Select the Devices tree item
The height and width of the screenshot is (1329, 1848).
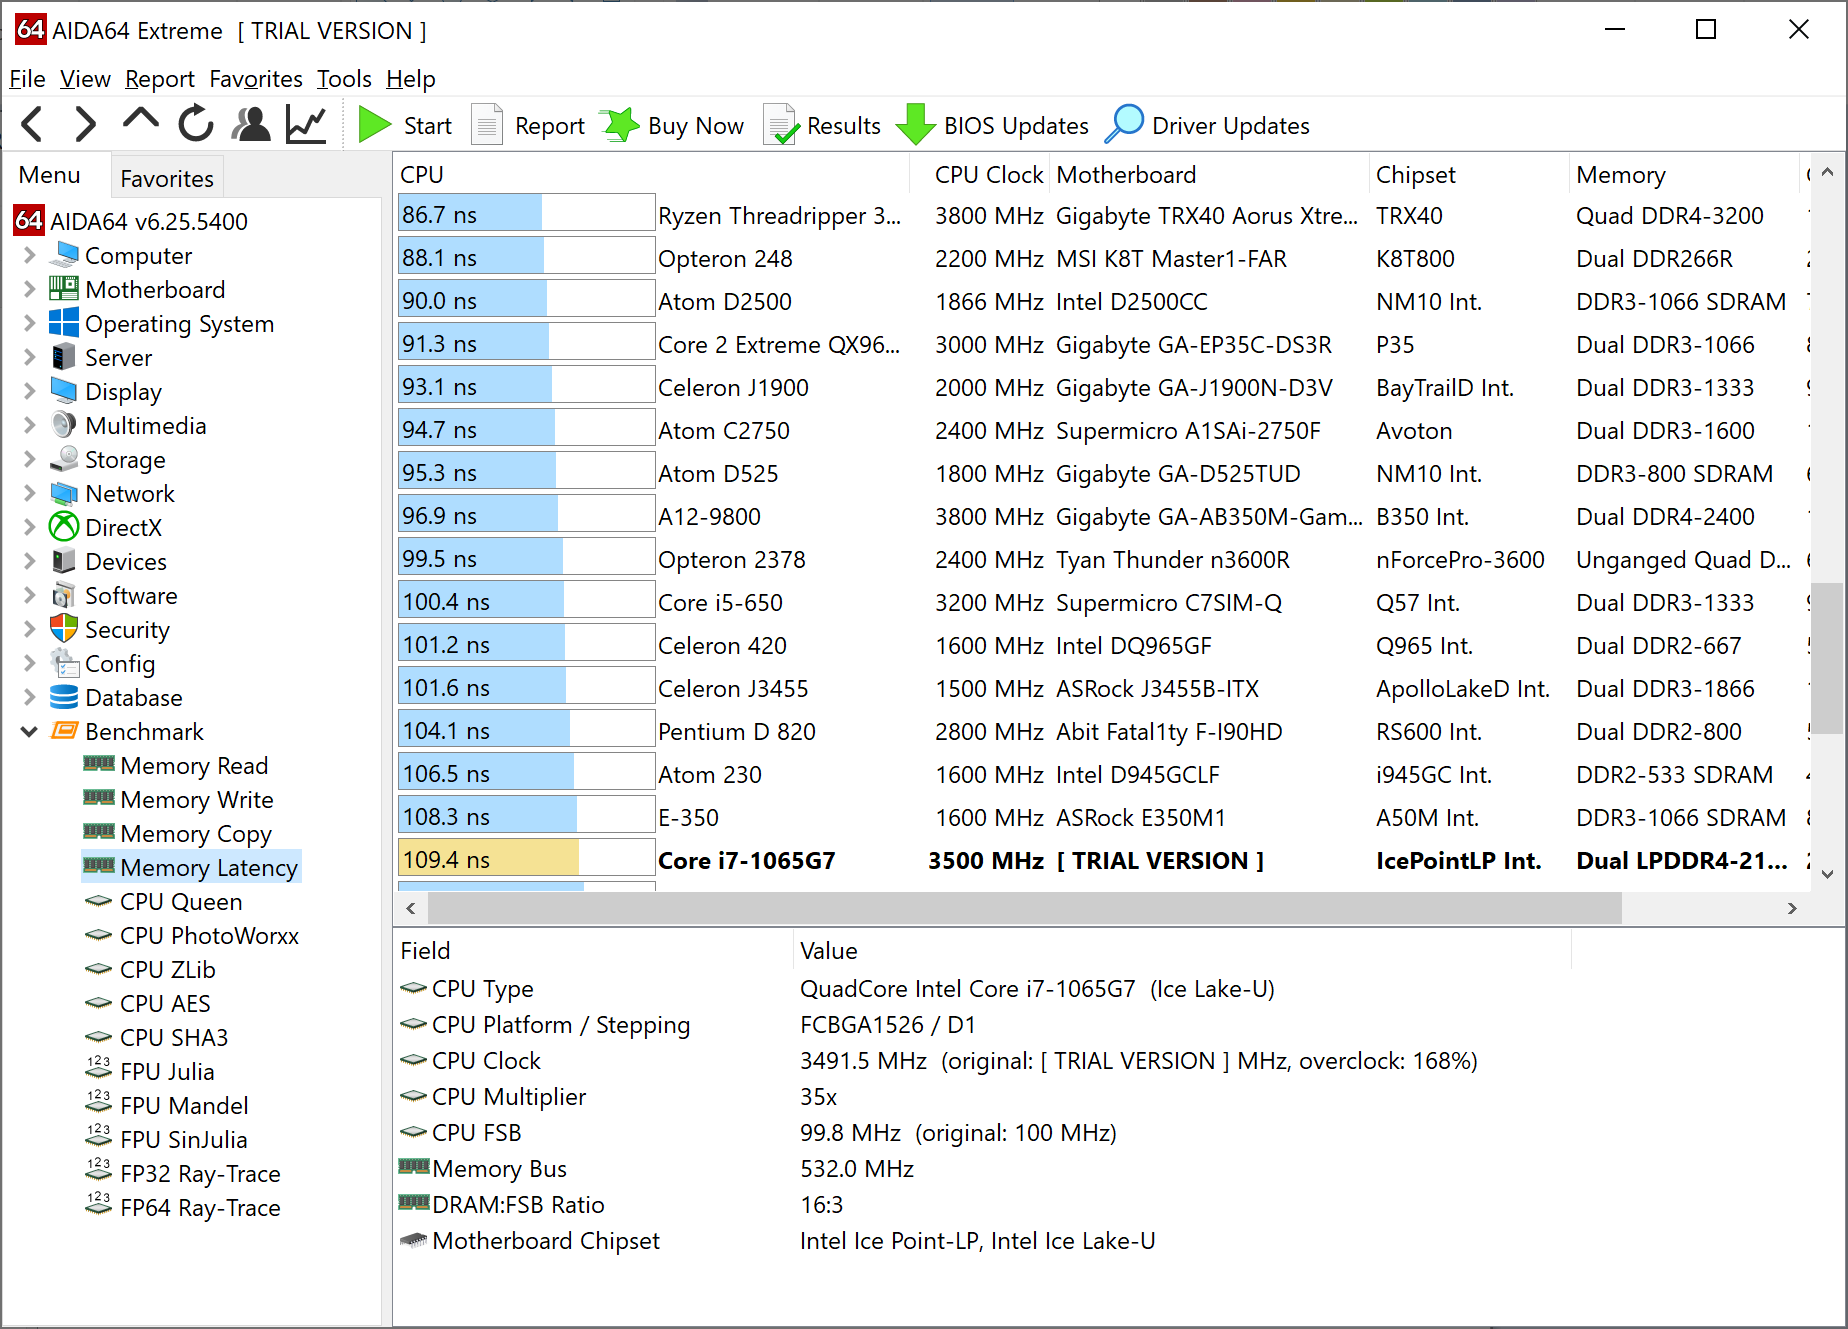click(x=108, y=562)
